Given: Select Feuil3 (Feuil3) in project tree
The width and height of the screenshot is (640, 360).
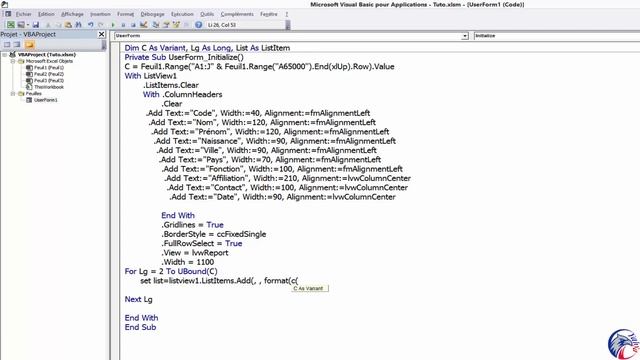Looking at the screenshot, I should pos(49,80).
